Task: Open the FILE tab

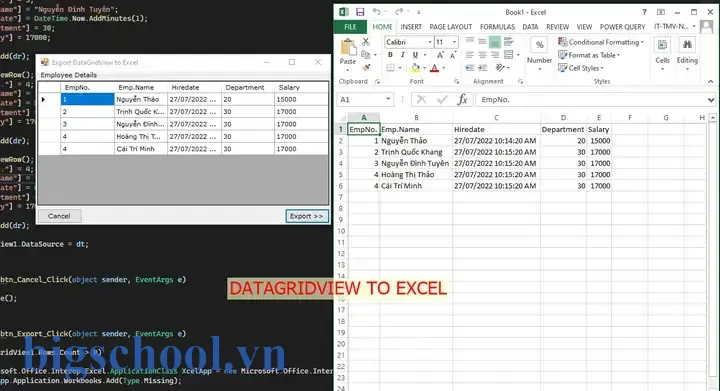Action: [x=350, y=27]
